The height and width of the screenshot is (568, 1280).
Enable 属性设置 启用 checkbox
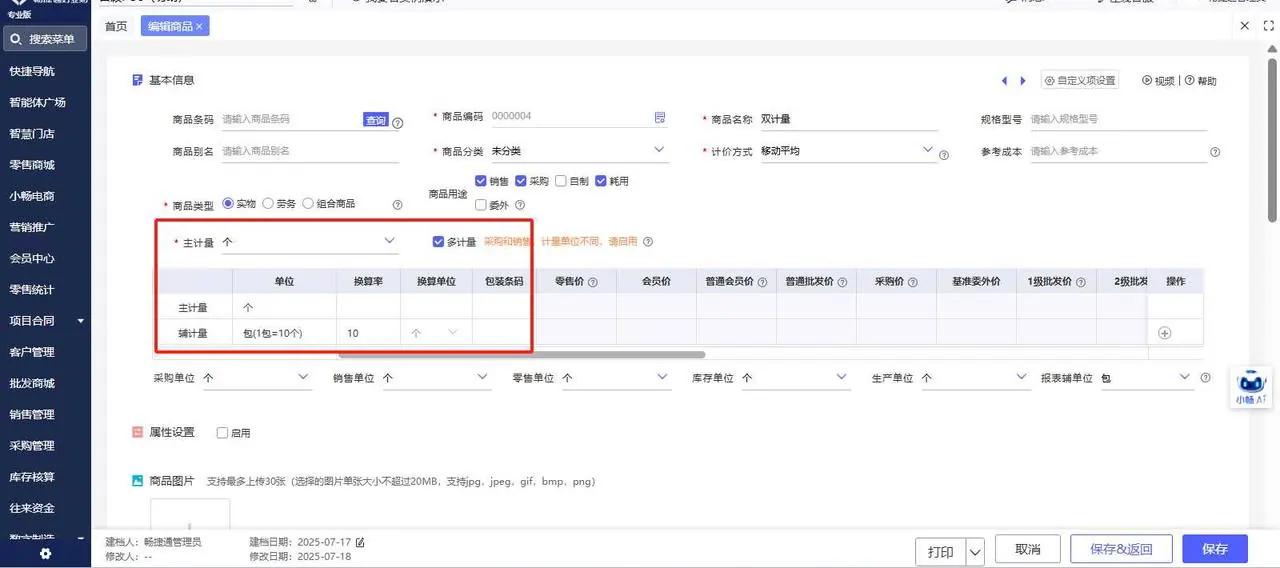[x=222, y=433]
